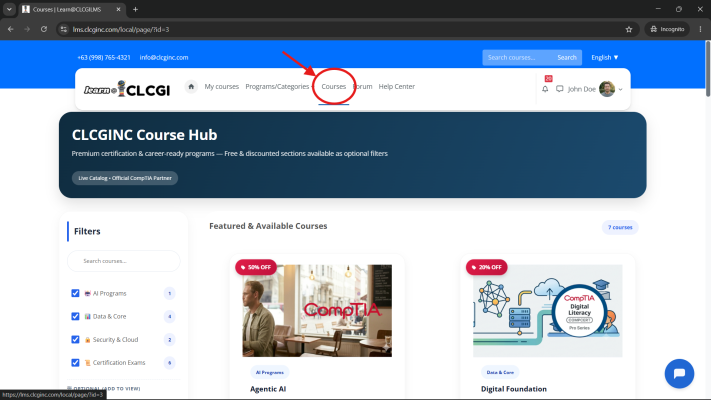
Task: Click the John Doe username text
Action: (x=582, y=89)
